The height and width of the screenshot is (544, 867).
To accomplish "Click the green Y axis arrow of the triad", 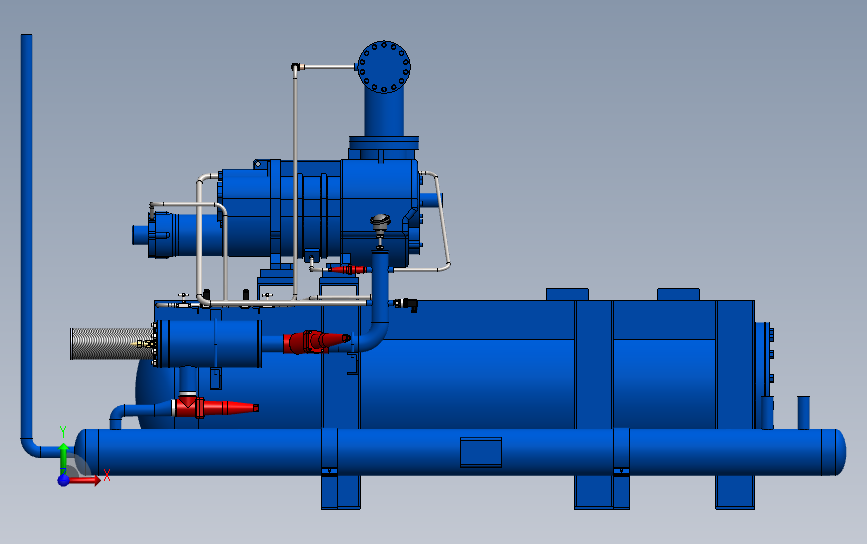I will coord(64,458).
